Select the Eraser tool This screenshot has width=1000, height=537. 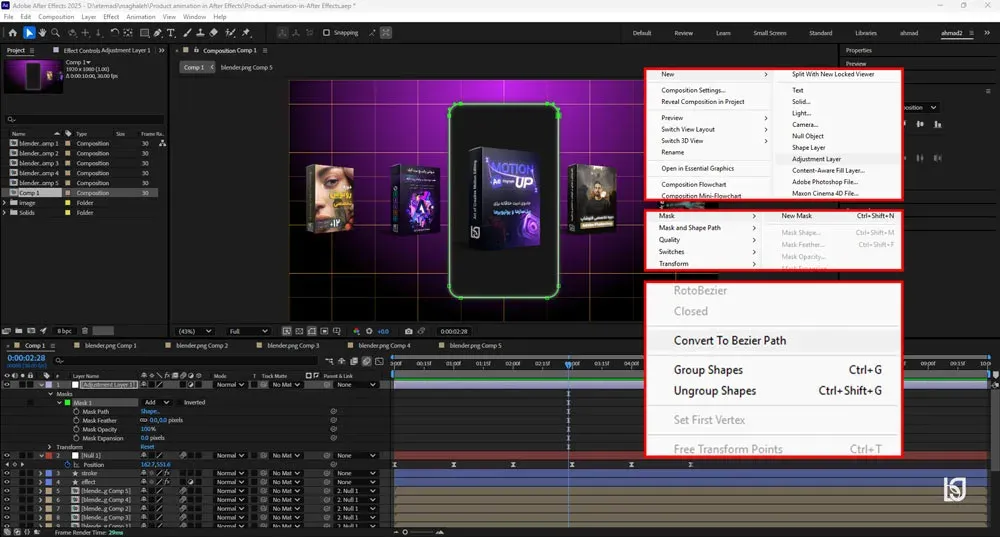click(214, 33)
